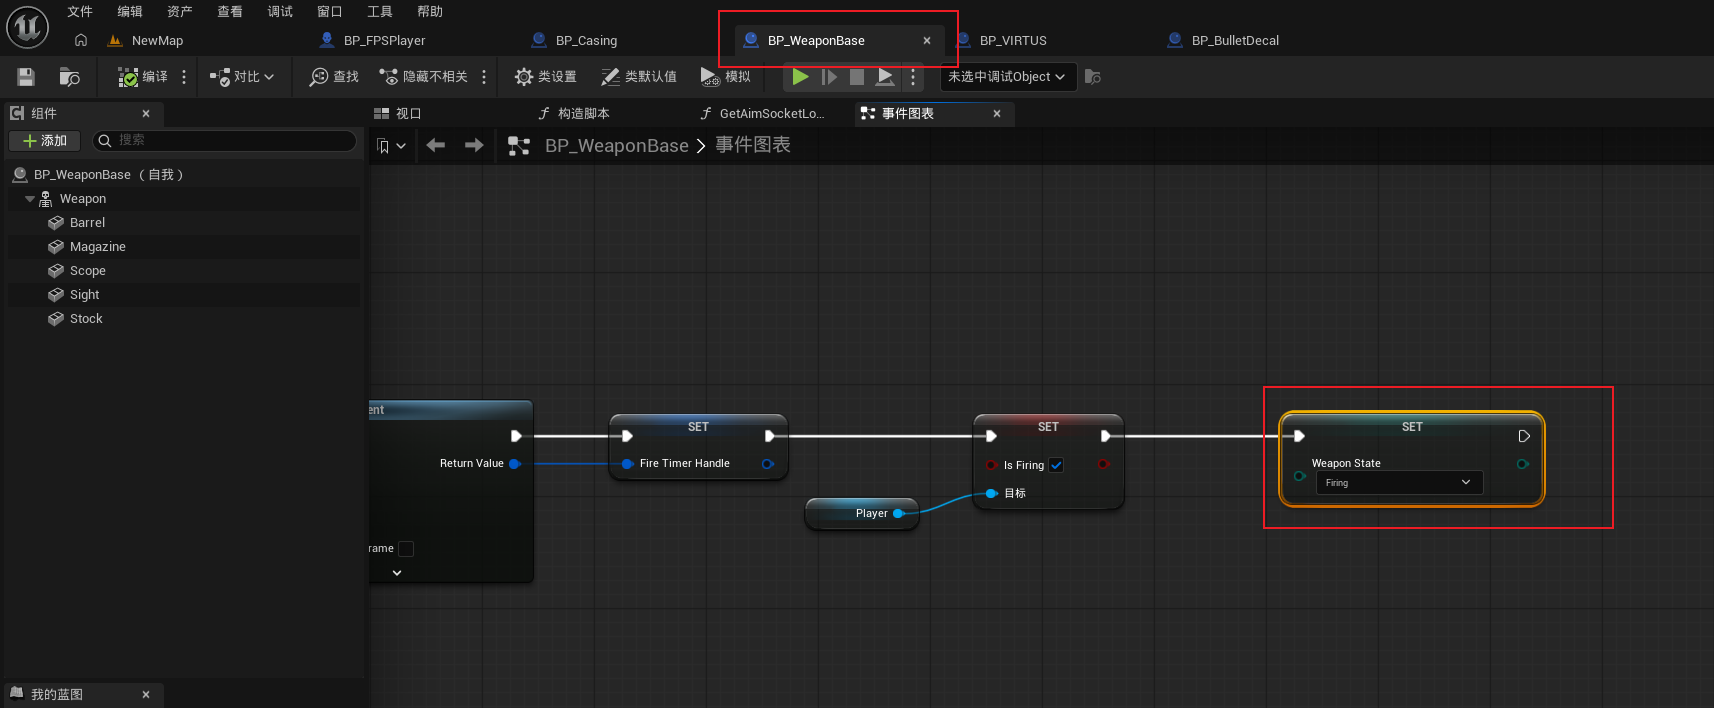Open debug object selector dropdown

coord(1007,77)
